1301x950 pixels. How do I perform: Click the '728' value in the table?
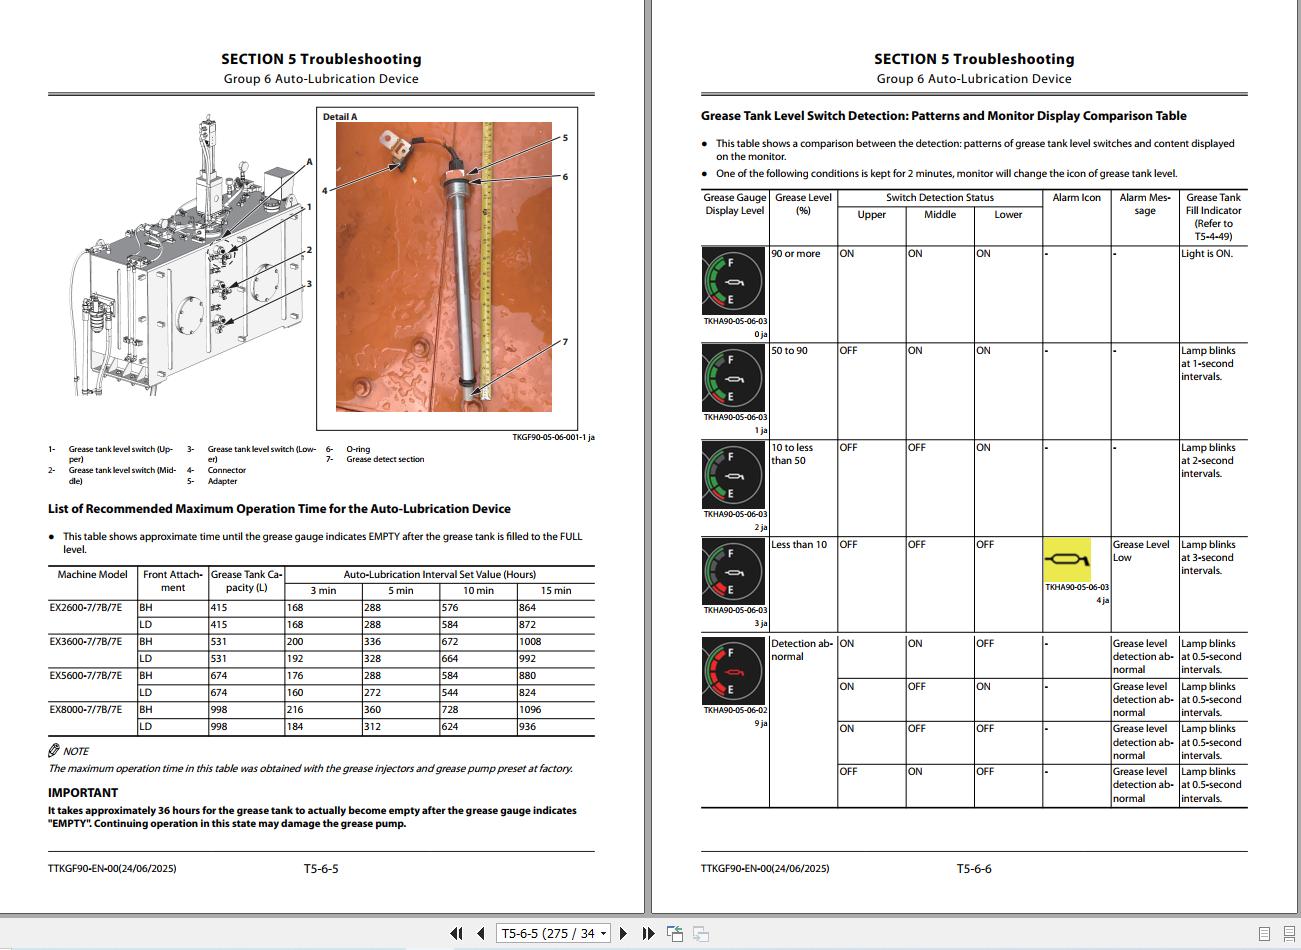(450, 710)
